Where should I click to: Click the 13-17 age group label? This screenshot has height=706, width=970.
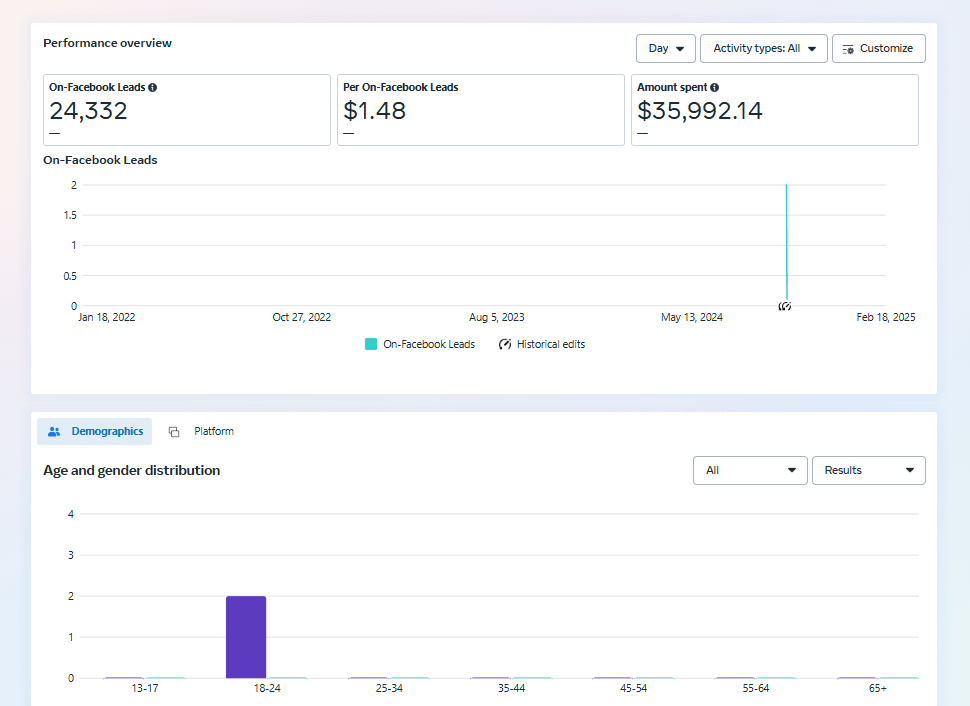tap(145, 689)
